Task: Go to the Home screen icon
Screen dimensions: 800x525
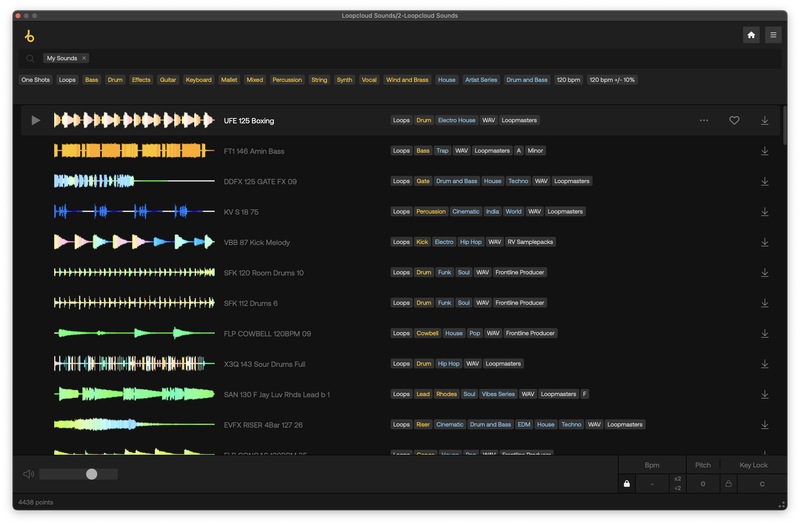Action: click(751, 35)
